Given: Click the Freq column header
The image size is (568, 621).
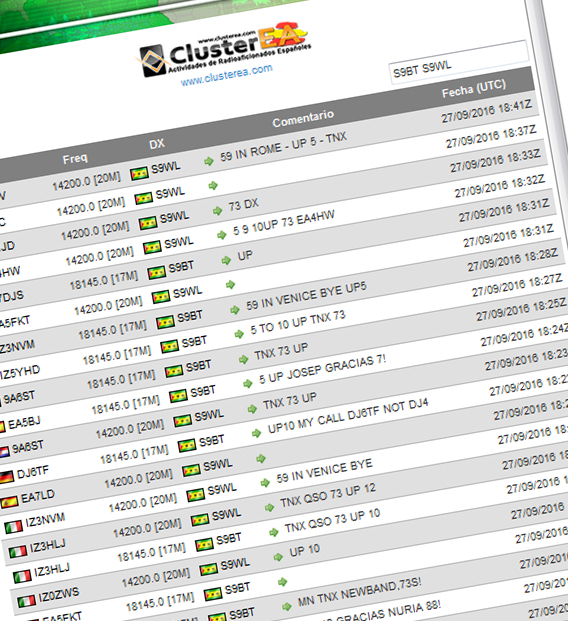Looking at the screenshot, I should [x=75, y=158].
